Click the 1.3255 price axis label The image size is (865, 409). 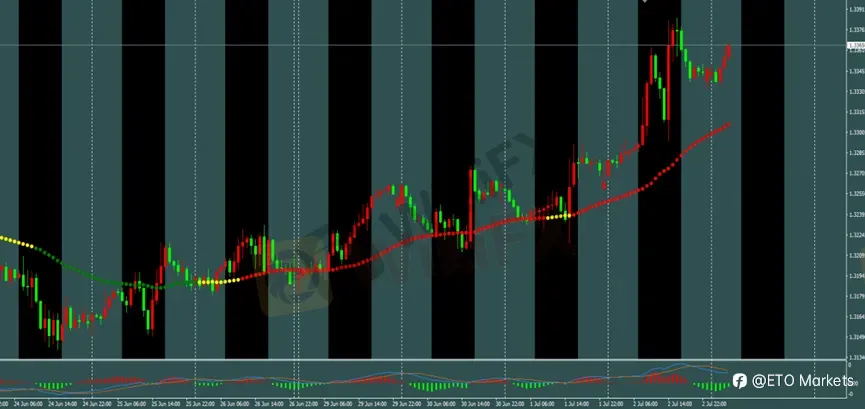(857, 194)
